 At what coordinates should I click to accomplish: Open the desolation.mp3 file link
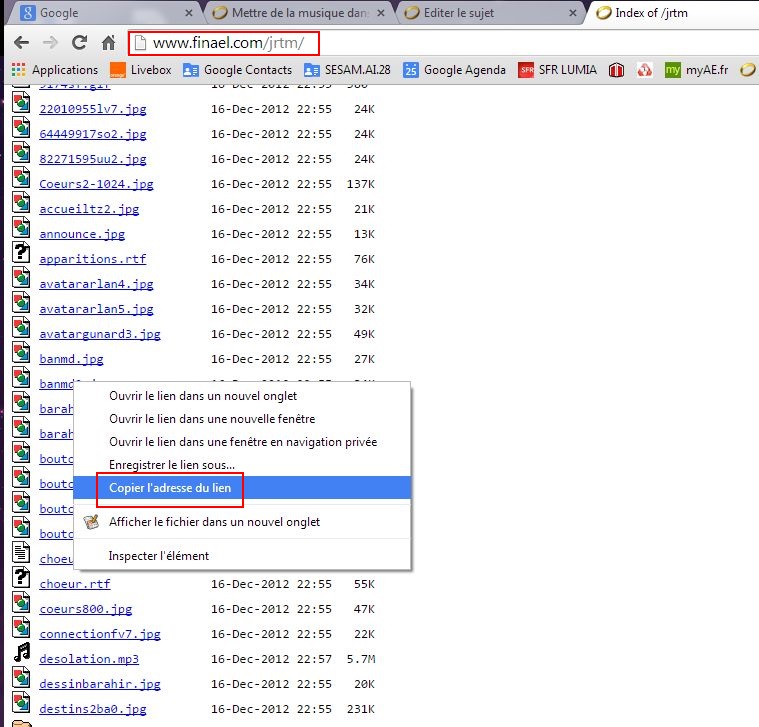[89, 659]
